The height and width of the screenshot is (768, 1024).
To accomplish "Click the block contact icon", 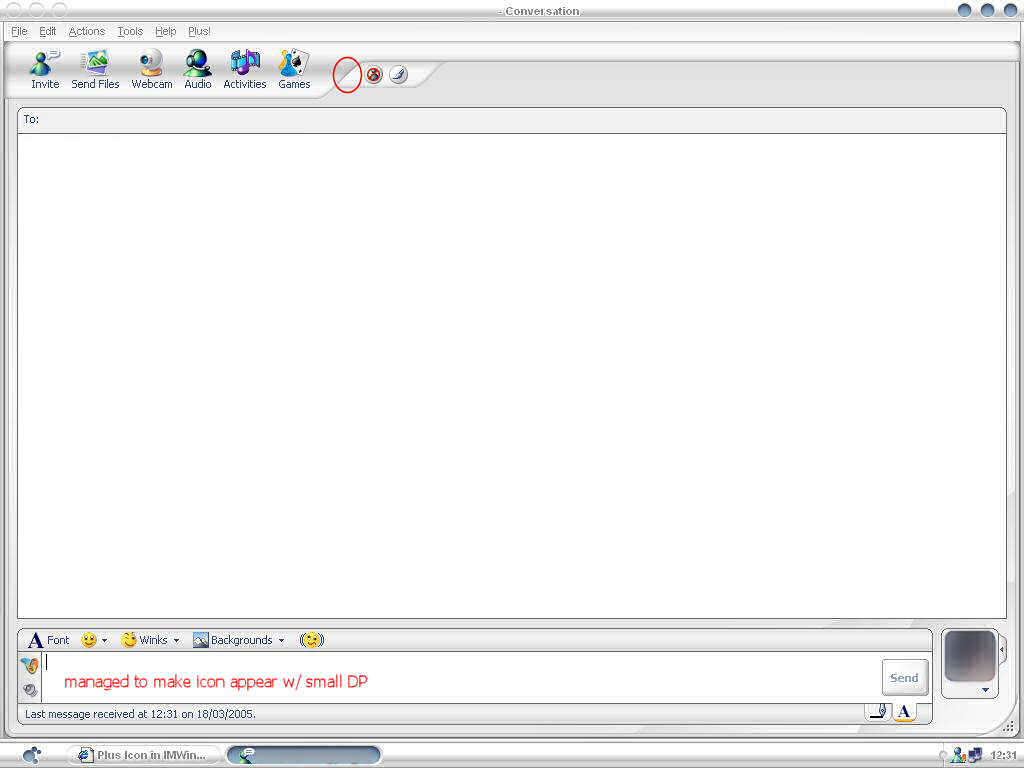I will coord(374,75).
